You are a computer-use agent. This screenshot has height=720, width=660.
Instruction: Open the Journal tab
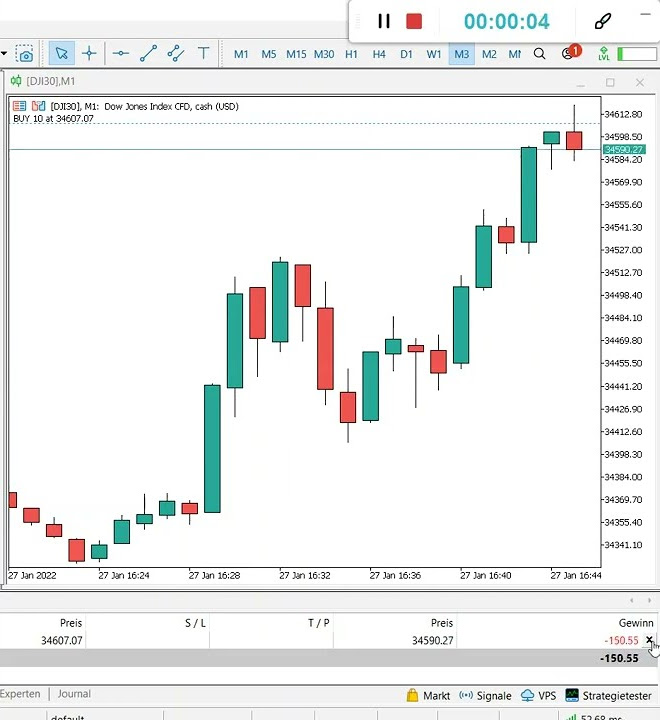[x=74, y=693]
